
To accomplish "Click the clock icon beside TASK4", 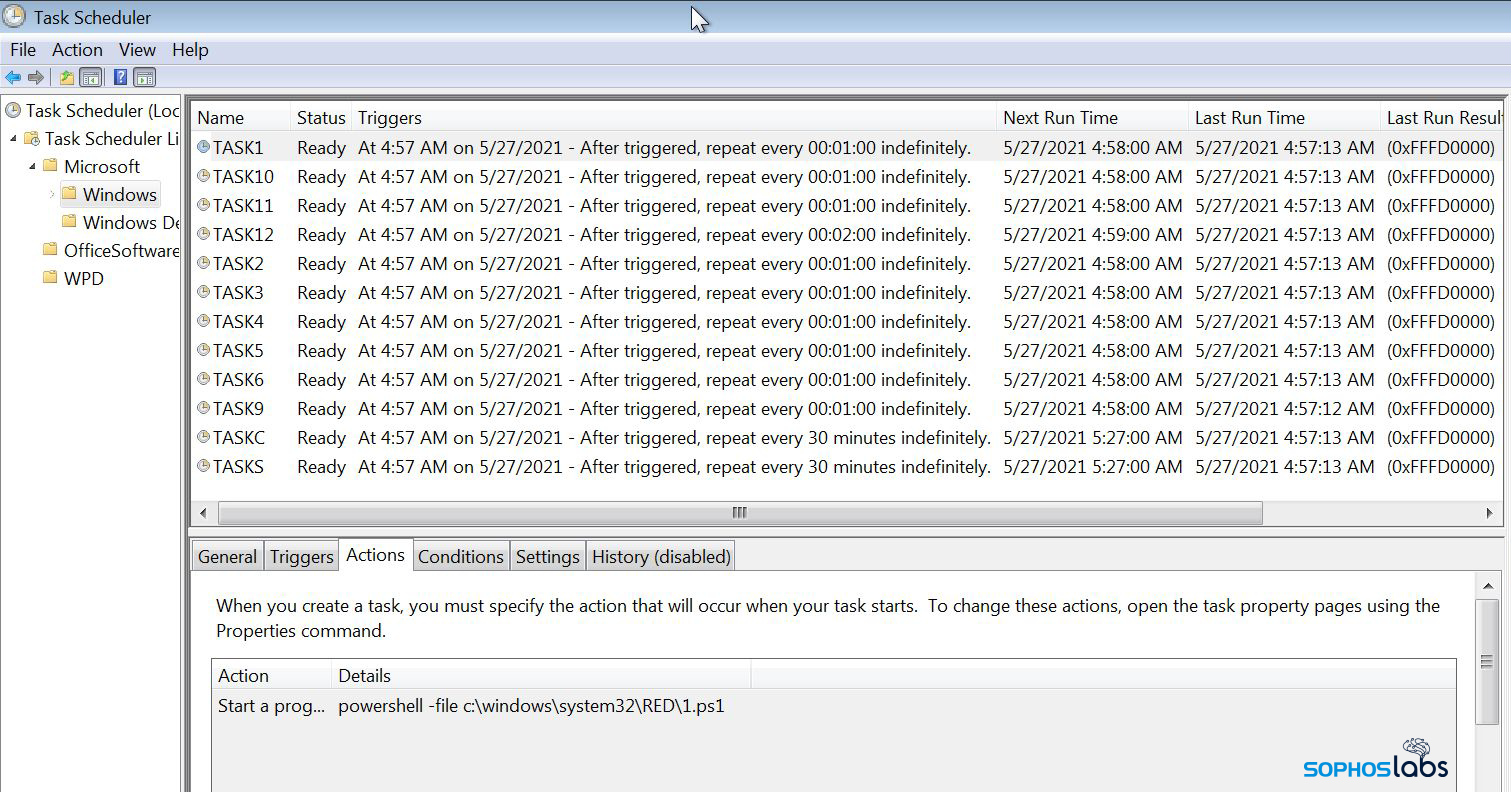I will pyautogui.click(x=204, y=321).
